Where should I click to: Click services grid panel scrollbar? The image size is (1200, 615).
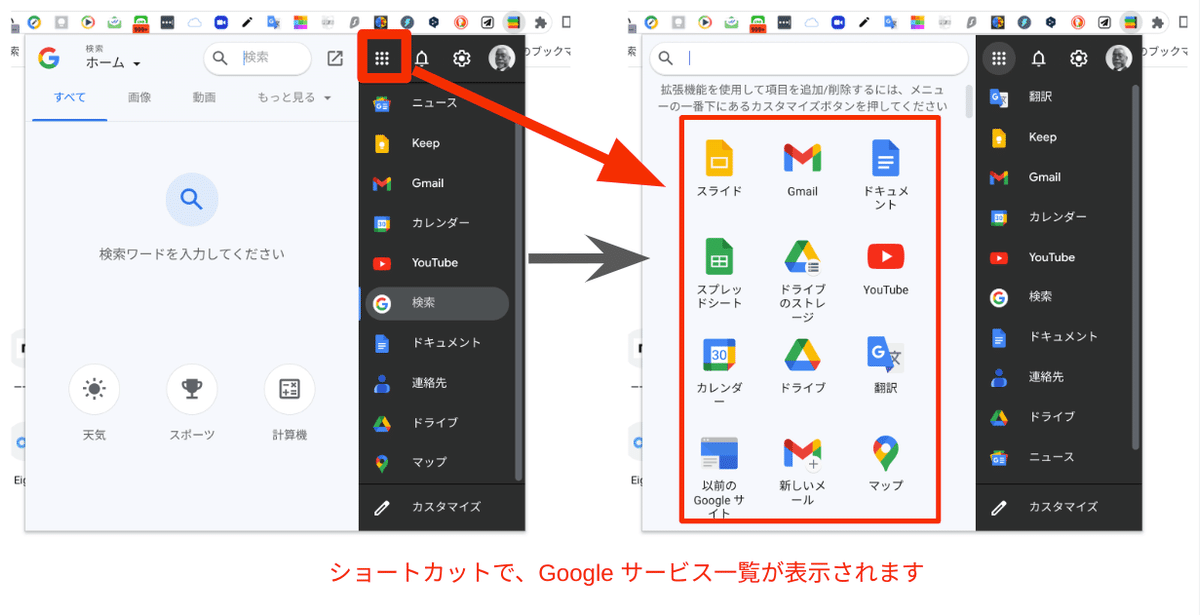coord(968,101)
